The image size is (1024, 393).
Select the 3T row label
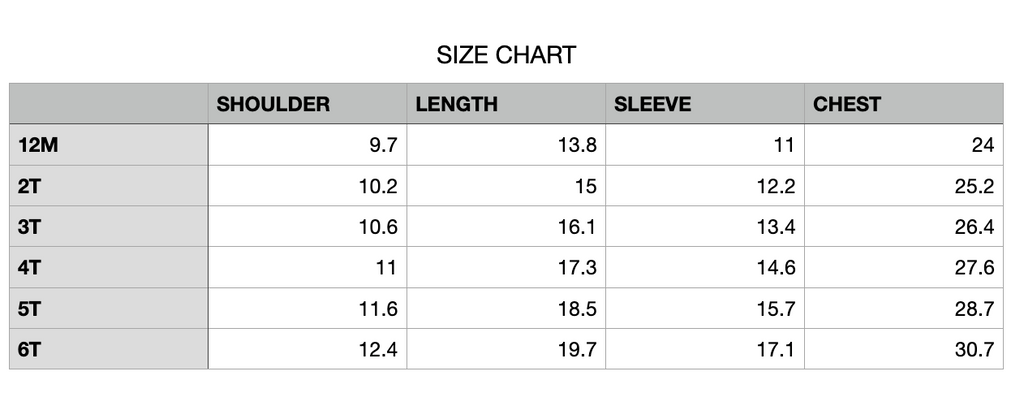pyautogui.click(x=108, y=227)
